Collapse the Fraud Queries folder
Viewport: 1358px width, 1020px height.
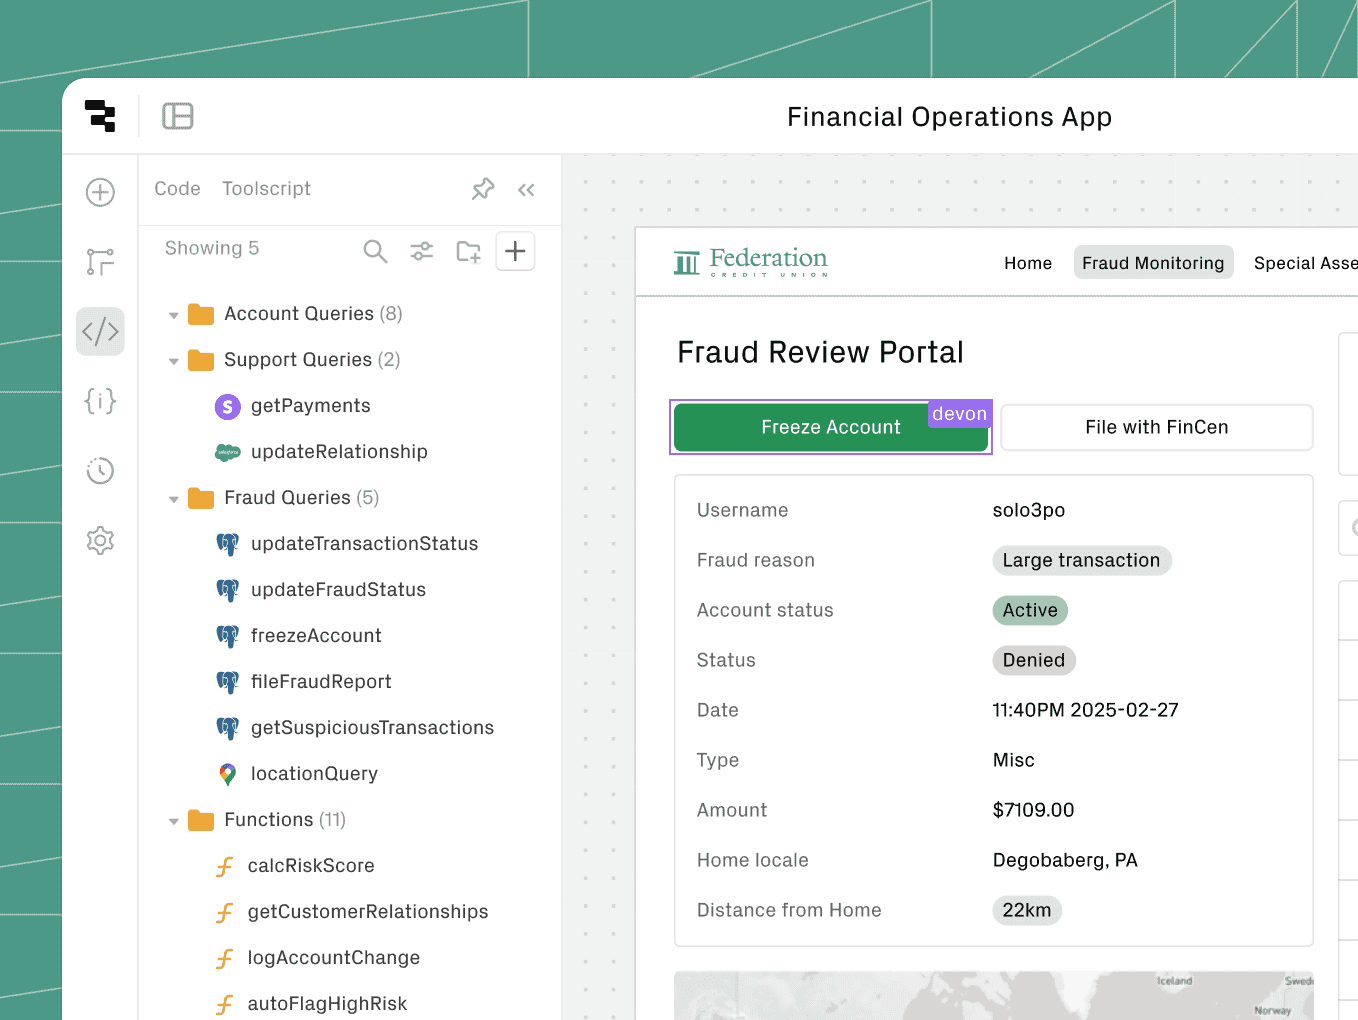tap(174, 499)
